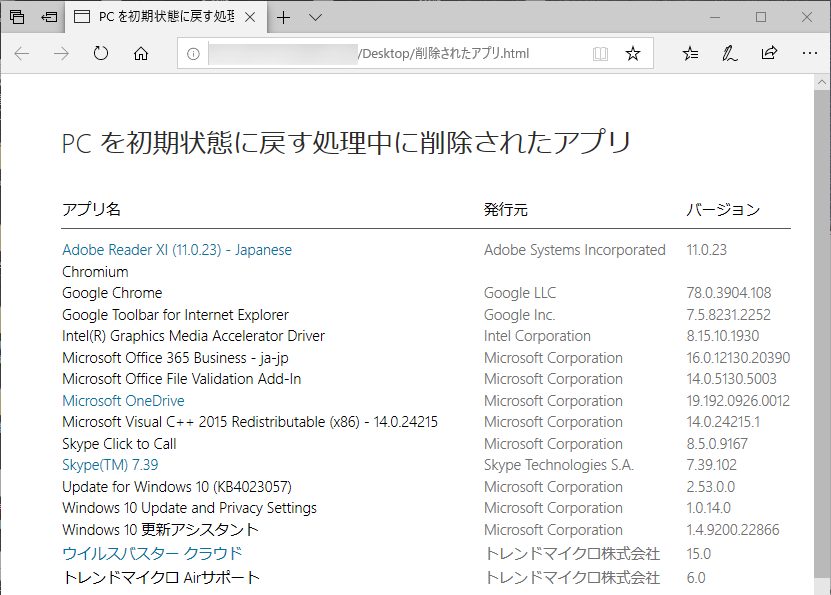The image size is (831, 595).
Task: Select version 19.192.0926.0012
Action: (738, 401)
